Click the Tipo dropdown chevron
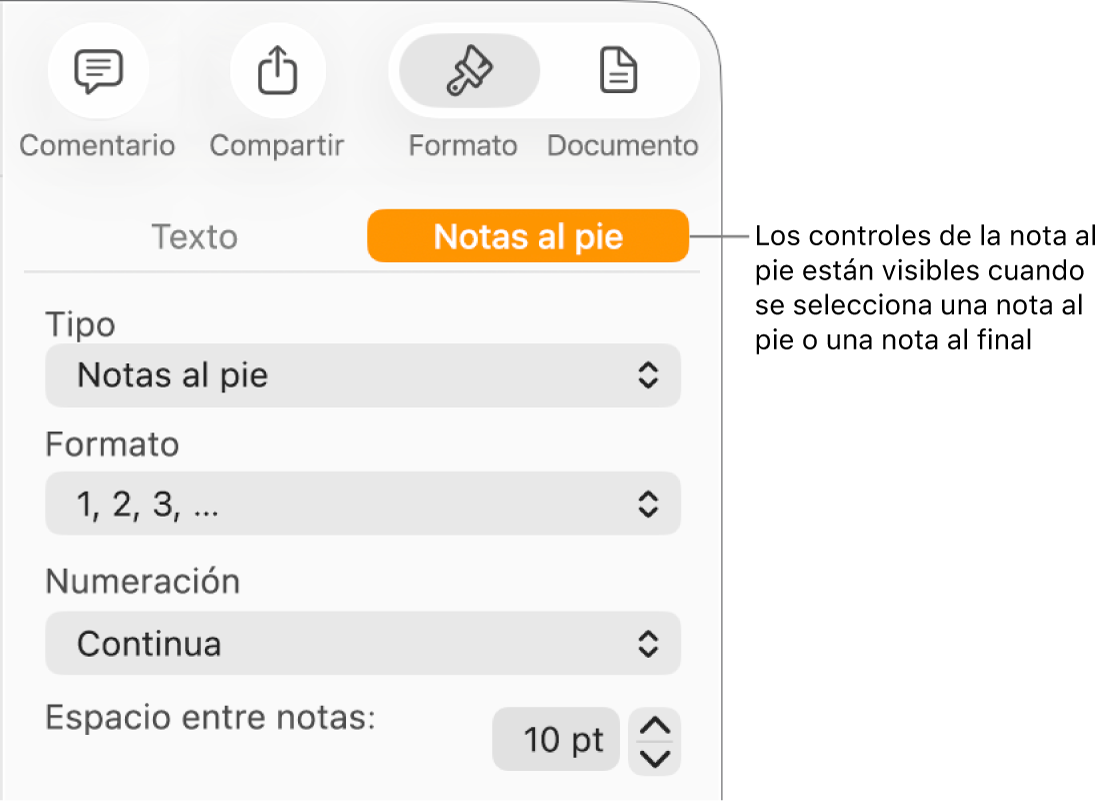The width and height of the screenshot is (1107, 801). coord(650,376)
